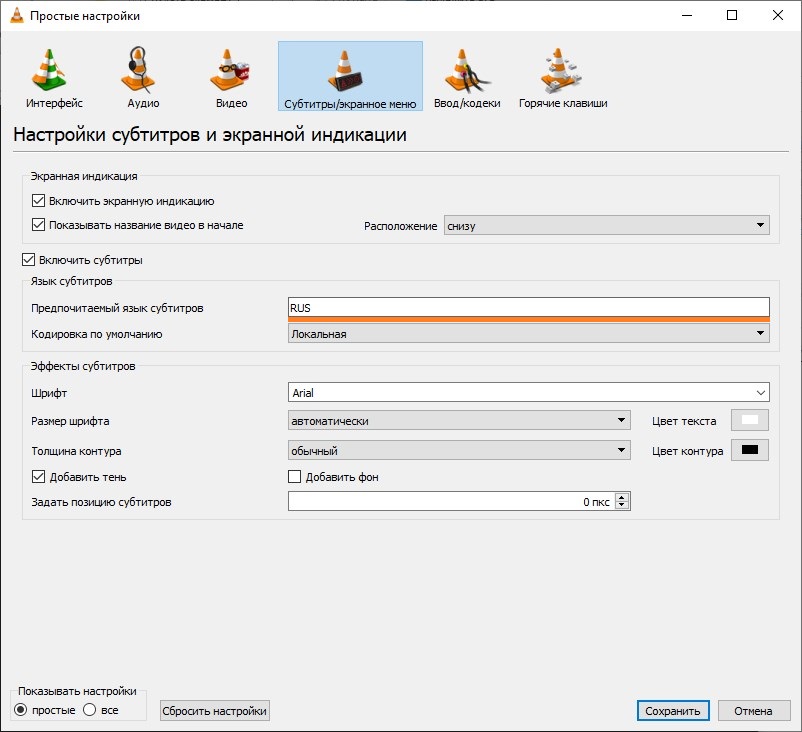Select the 'все' settings radio button

(x=89, y=710)
